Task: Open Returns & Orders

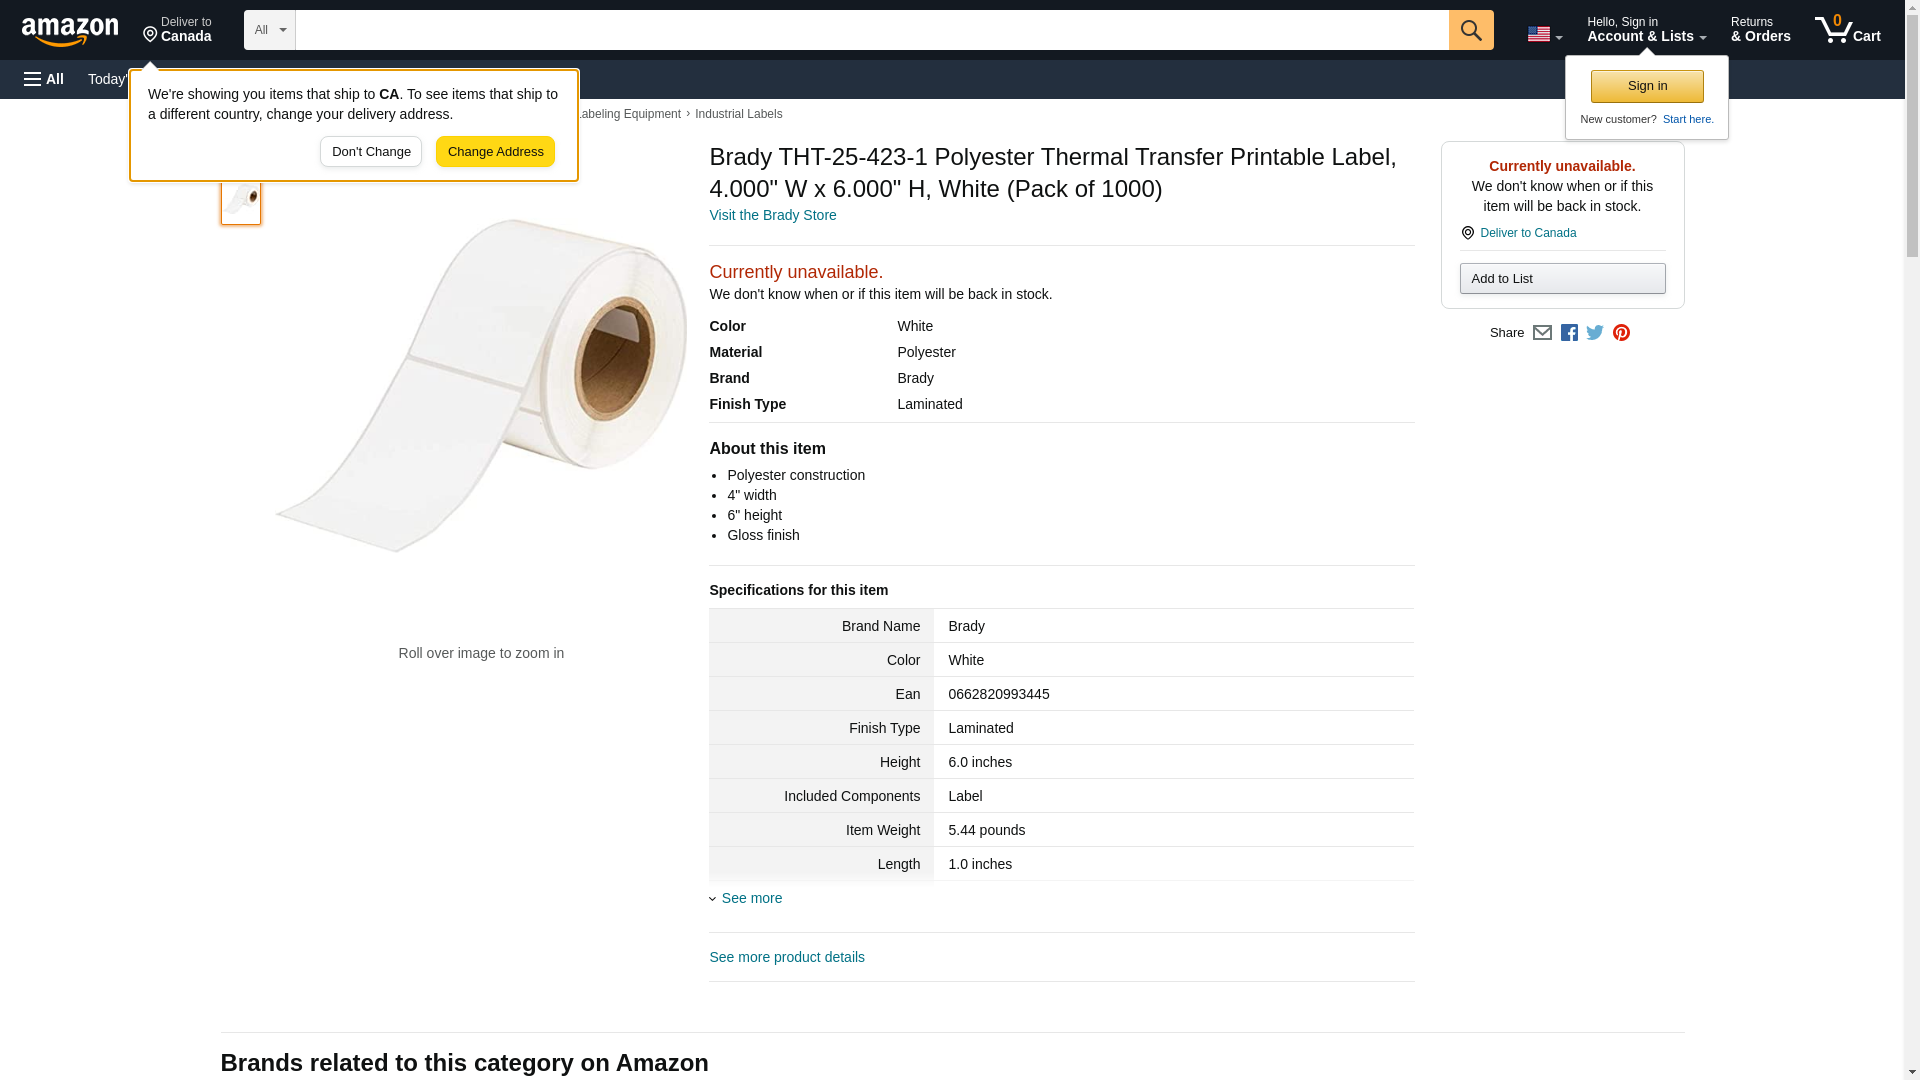Action: (1760, 30)
